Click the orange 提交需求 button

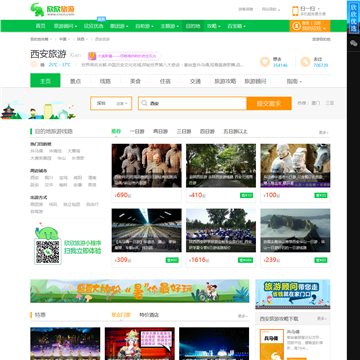[269, 103]
